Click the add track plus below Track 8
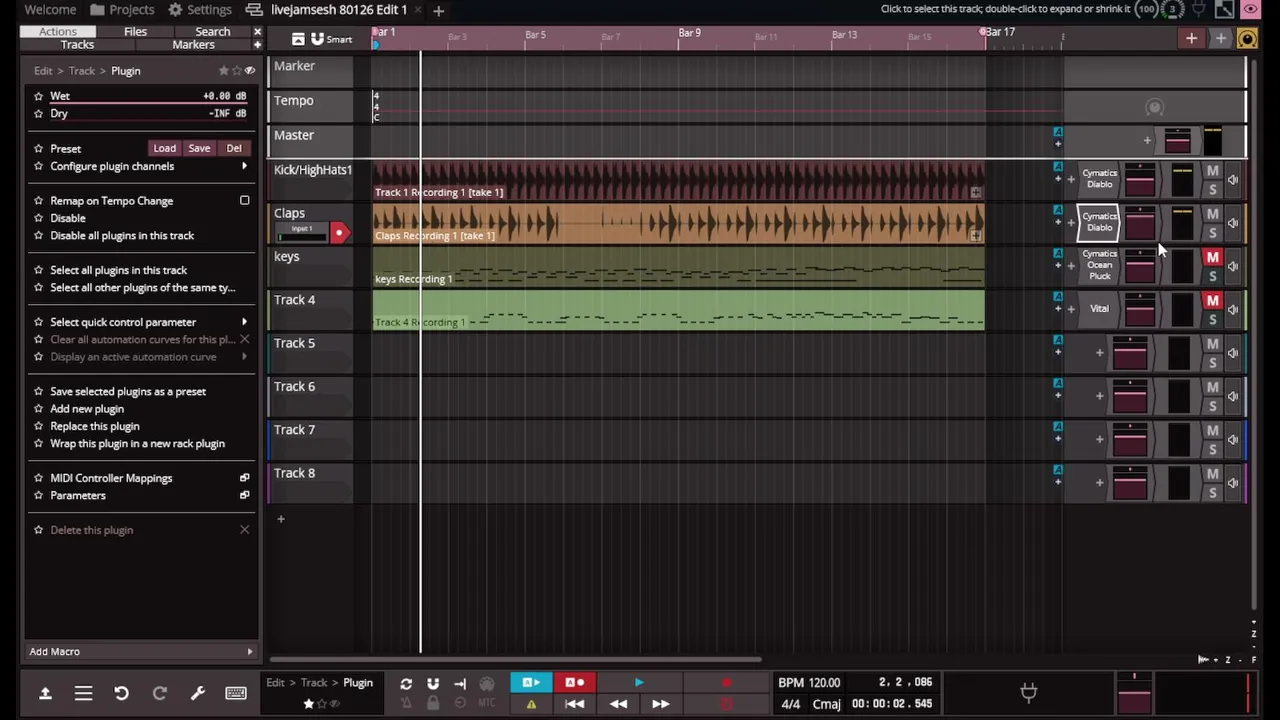Image resolution: width=1280 pixels, height=720 pixels. [281, 519]
